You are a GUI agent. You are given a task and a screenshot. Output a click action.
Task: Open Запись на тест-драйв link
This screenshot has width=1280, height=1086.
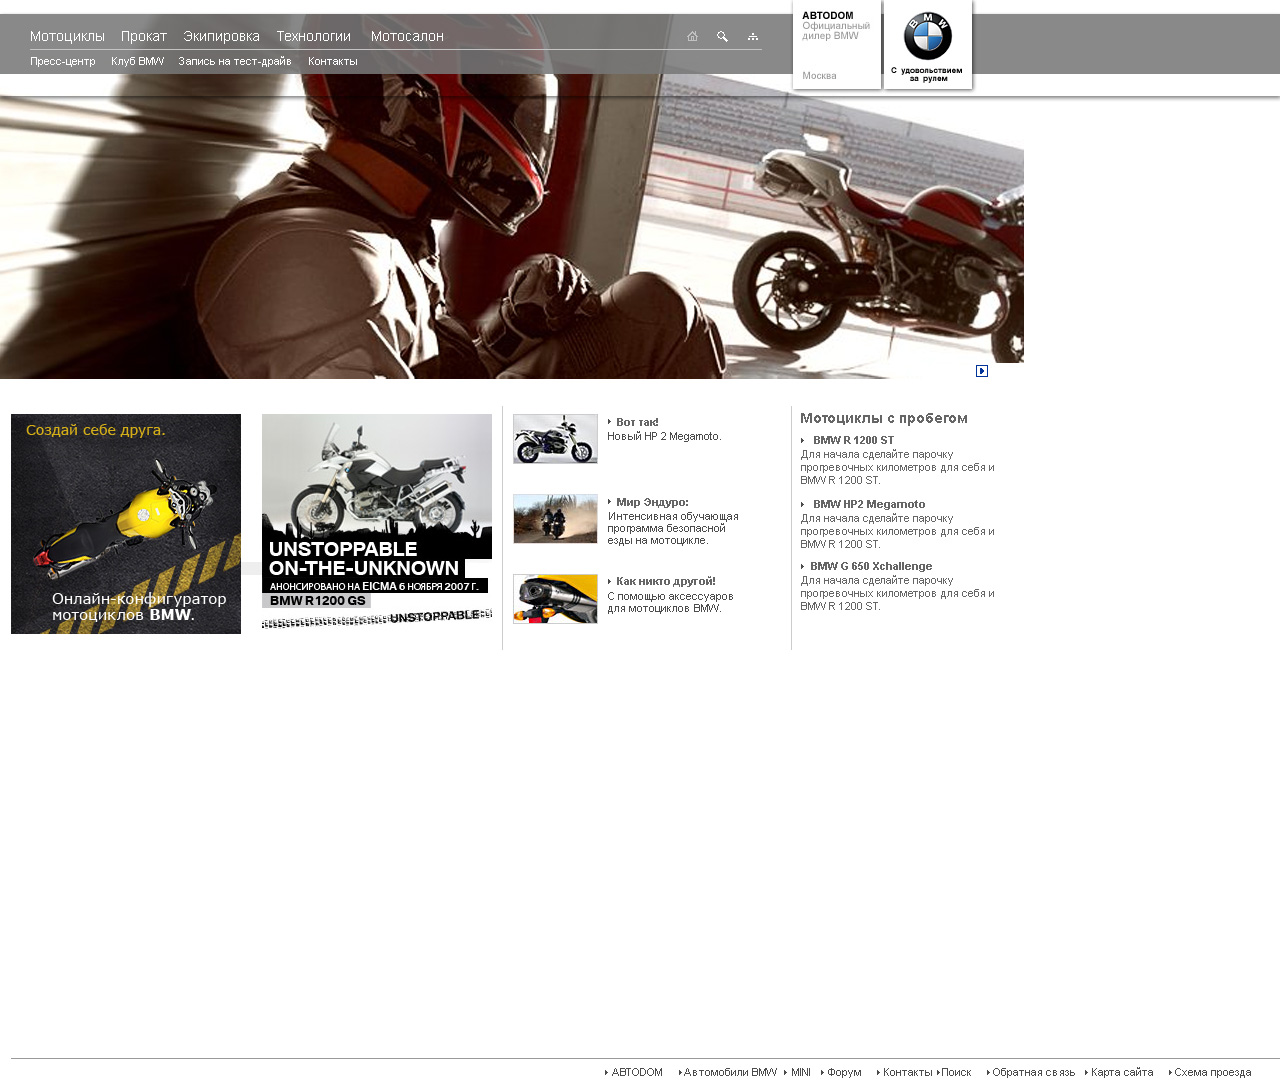click(235, 61)
